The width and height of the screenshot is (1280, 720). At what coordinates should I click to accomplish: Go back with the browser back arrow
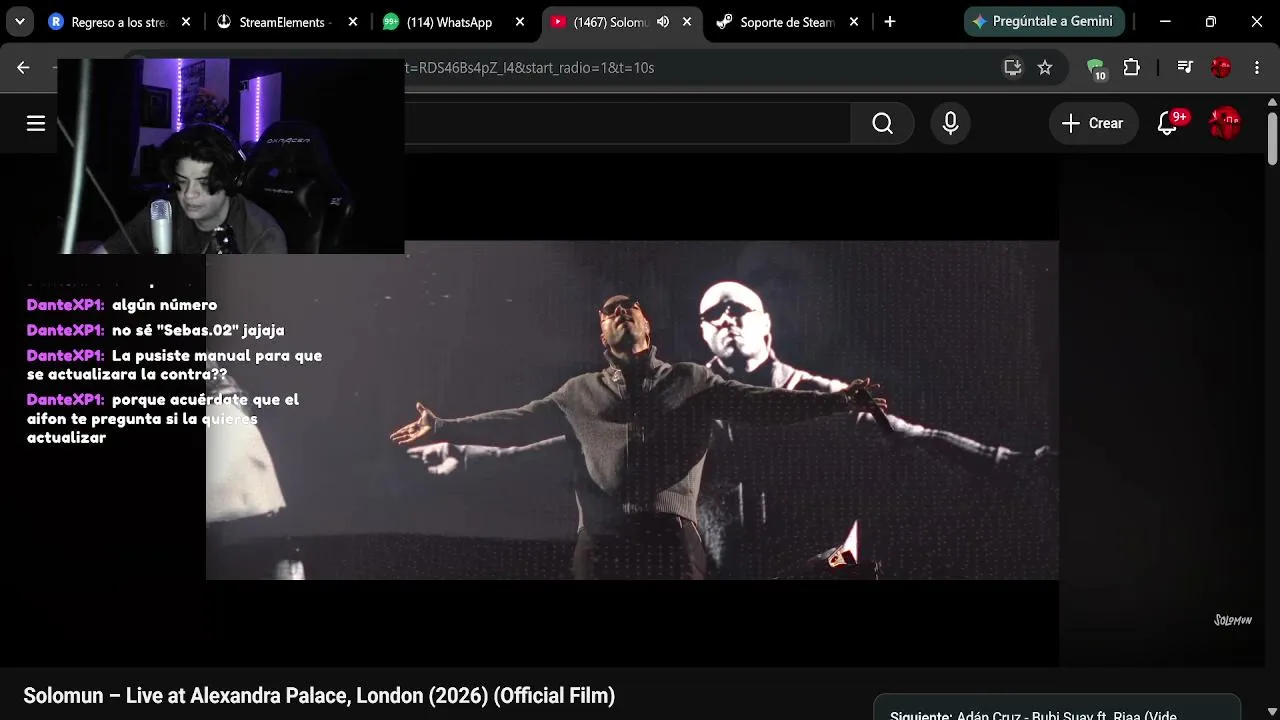coord(23,67)
